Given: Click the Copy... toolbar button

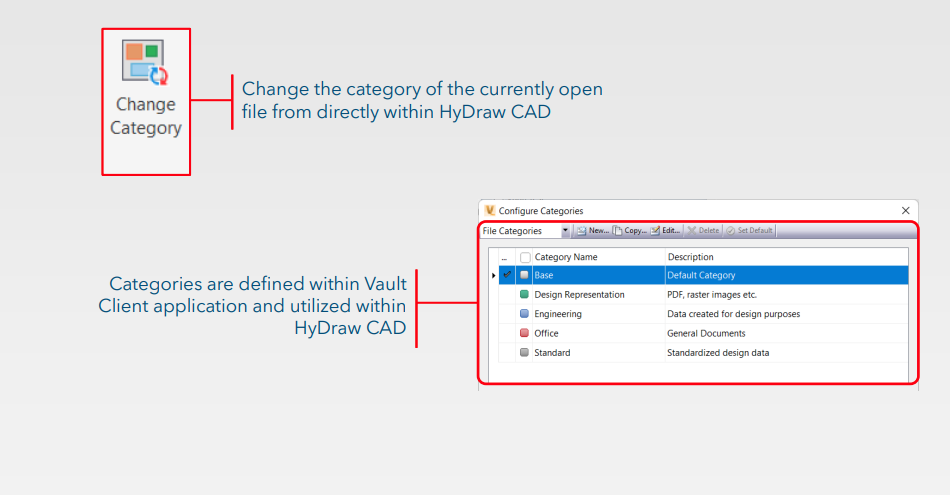Looking at the screenshot, I should pyautogui.click(x=629, y=231).
